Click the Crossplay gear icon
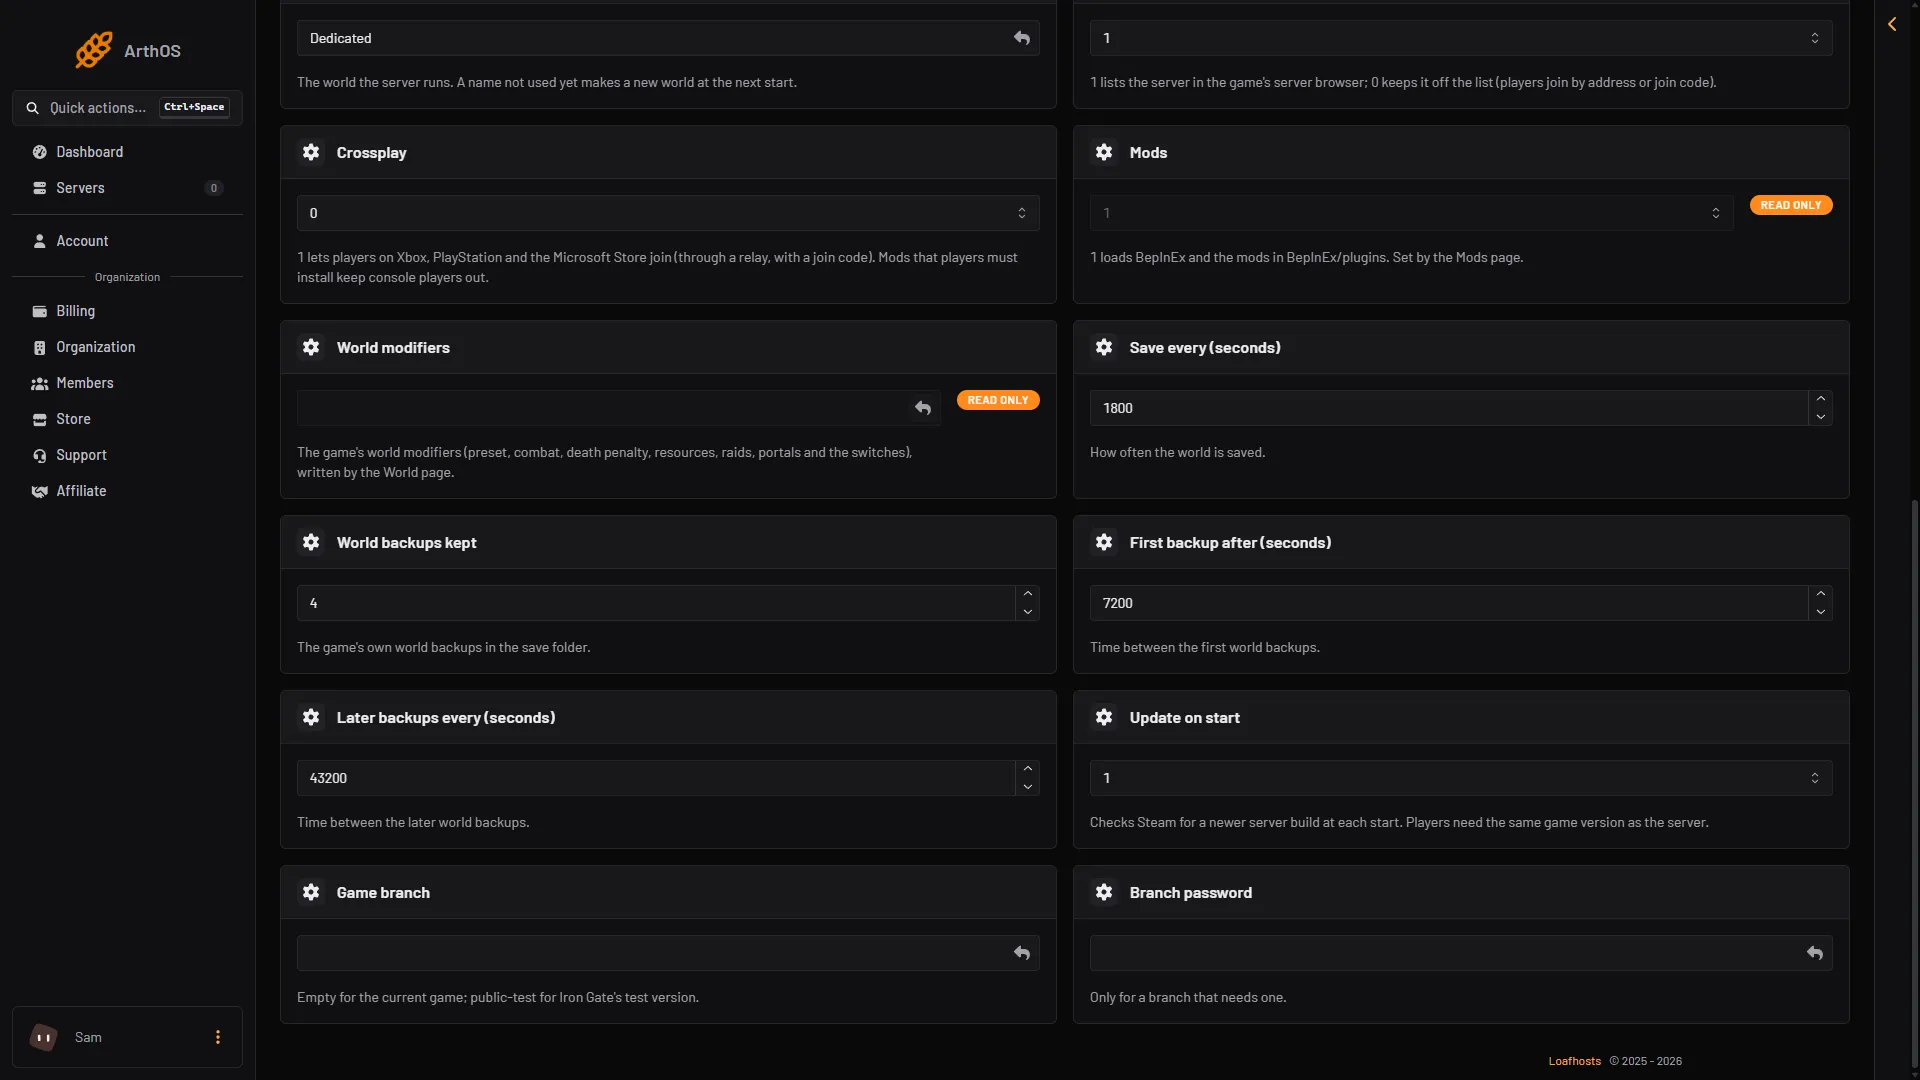 click(x=311, y=152)
